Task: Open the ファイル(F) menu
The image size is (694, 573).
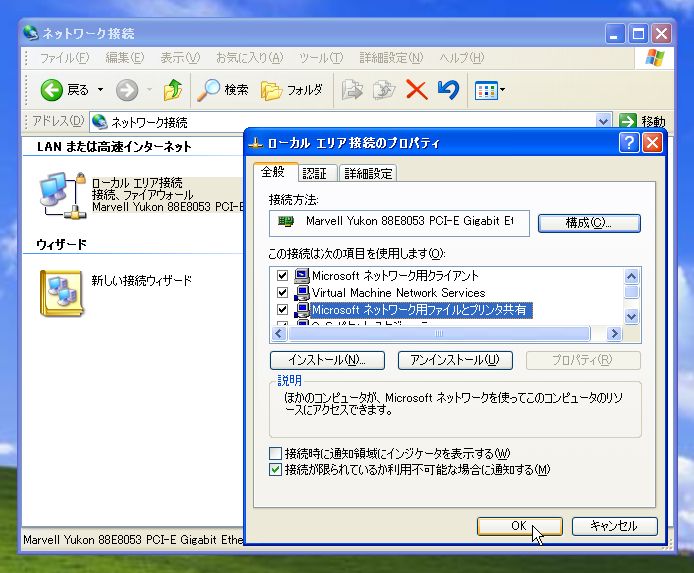Action: [x=64, y=58]
